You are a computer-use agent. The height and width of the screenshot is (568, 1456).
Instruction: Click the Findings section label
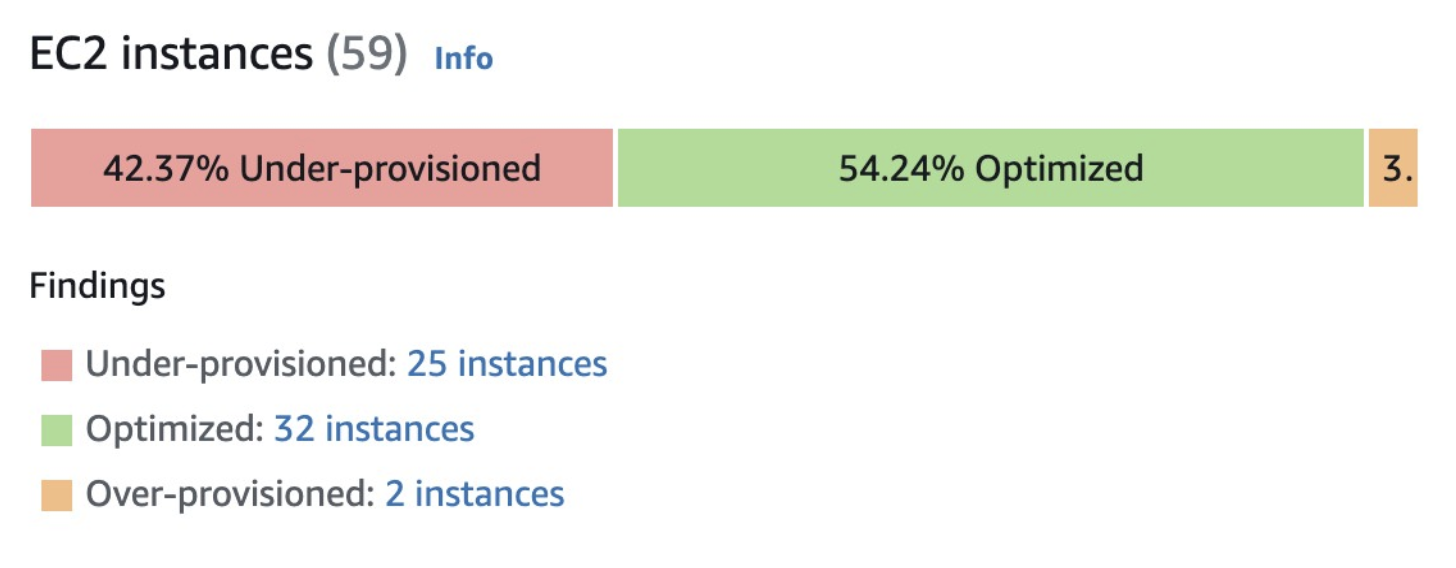[x=97, y=287]
